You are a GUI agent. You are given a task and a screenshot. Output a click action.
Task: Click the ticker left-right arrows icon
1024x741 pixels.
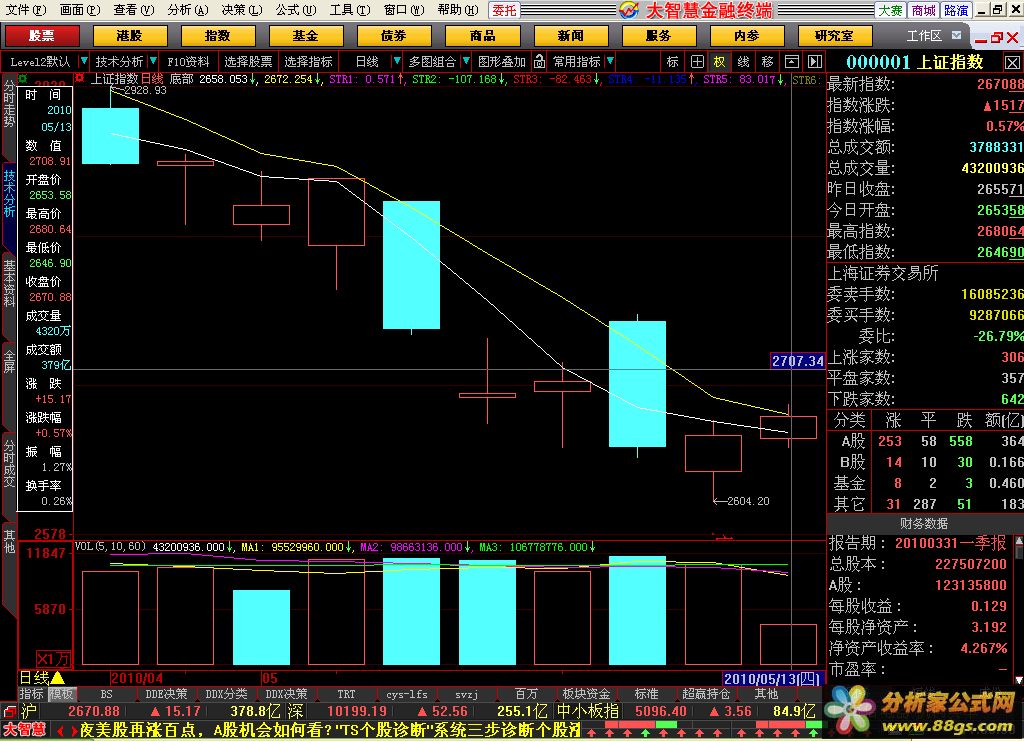(x=66, y=731)
